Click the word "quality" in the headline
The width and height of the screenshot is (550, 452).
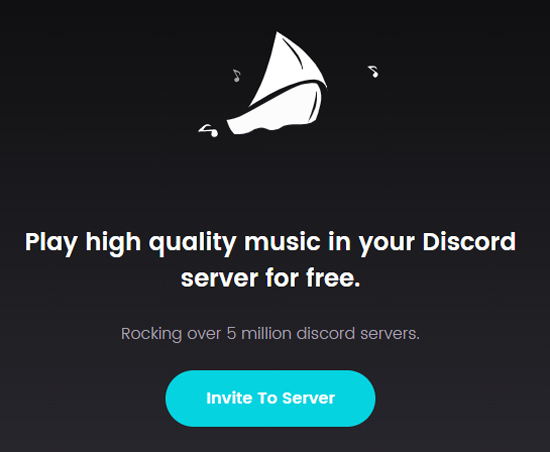point(192,243)
